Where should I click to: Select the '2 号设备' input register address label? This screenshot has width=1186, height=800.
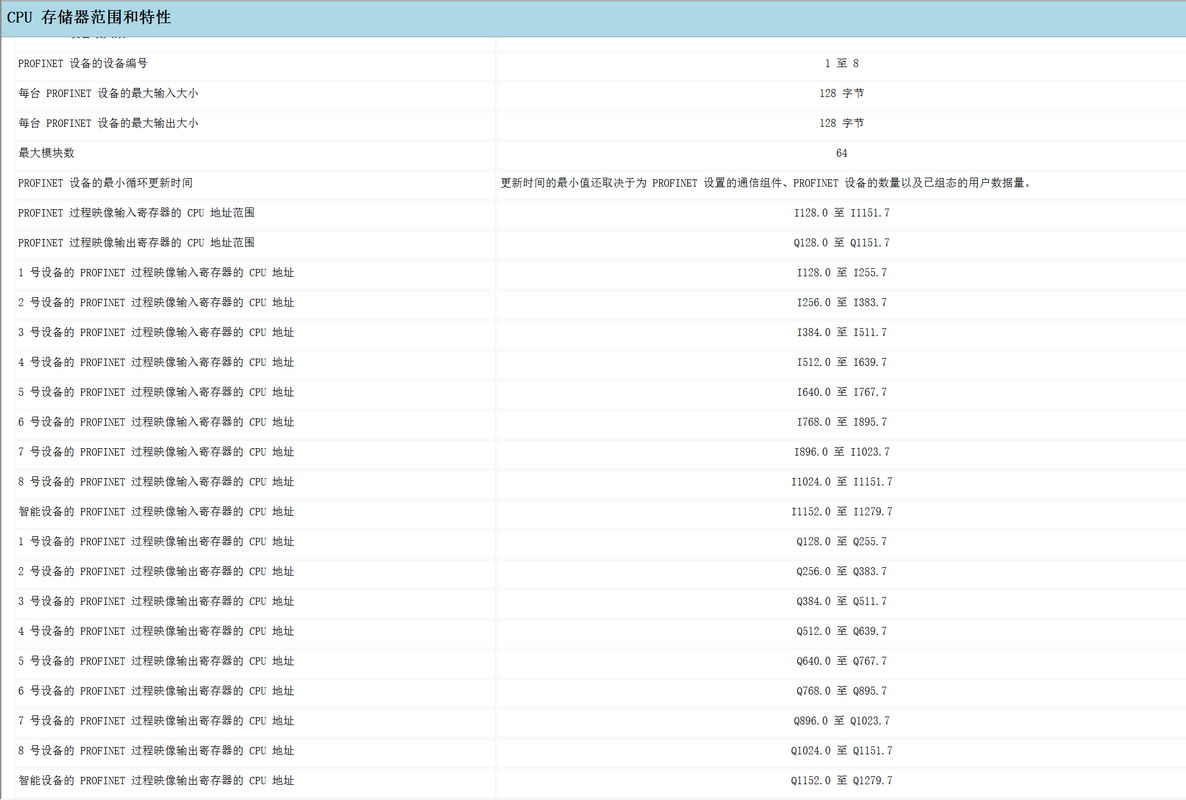[156, 302]
